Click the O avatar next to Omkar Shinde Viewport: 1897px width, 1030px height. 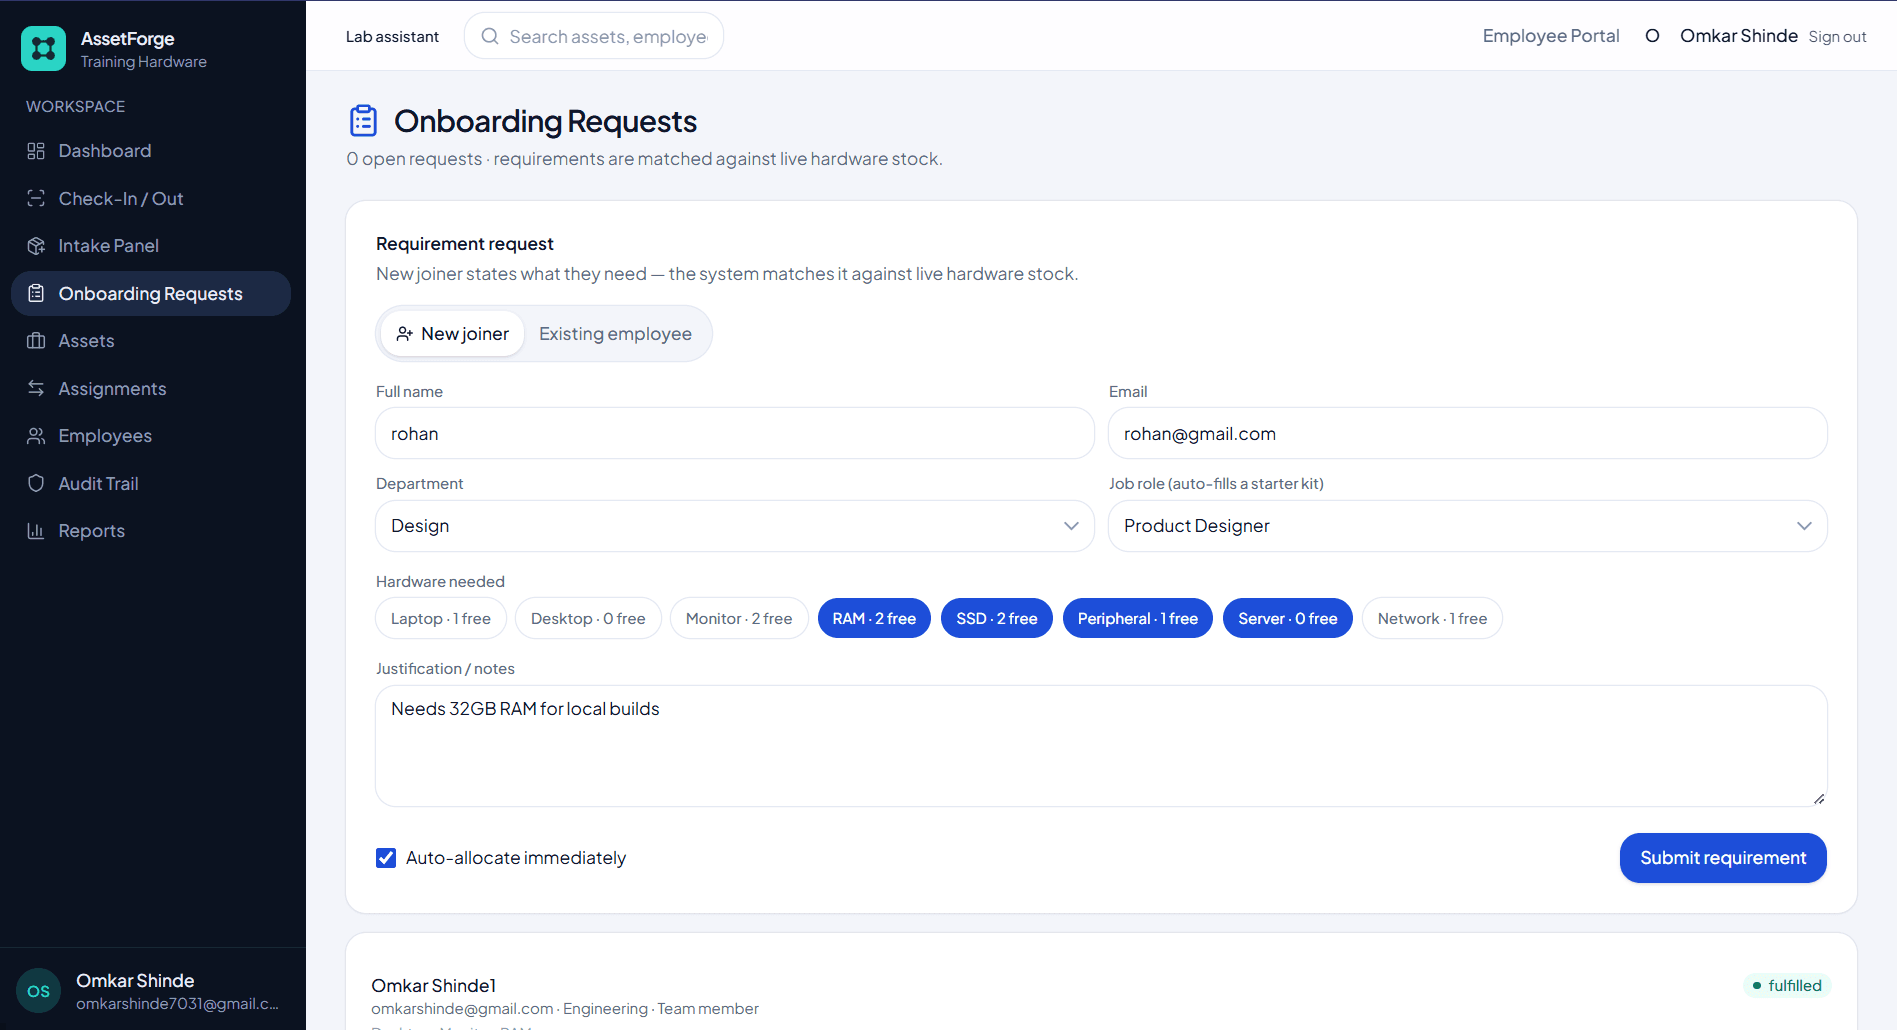[1652, 36]
